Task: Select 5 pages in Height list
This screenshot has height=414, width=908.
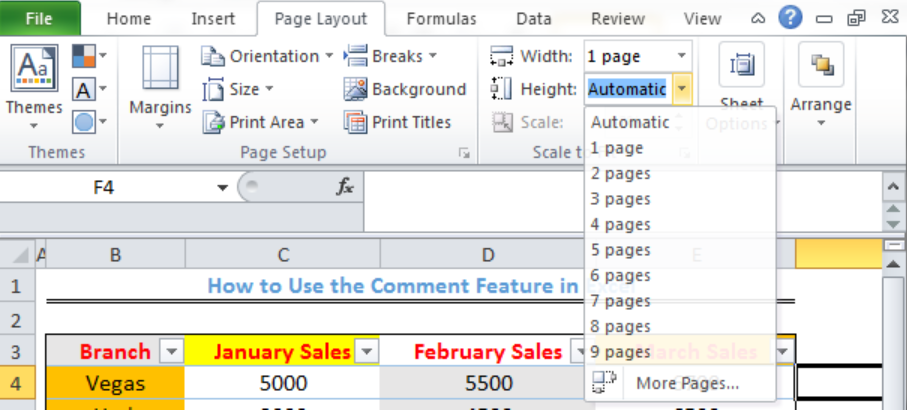Action: [680, 250]
